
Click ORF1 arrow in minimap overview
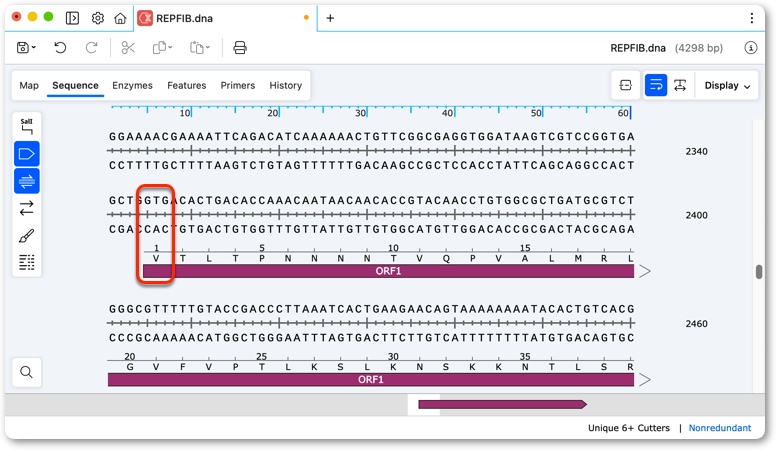(x=503, y=404)
